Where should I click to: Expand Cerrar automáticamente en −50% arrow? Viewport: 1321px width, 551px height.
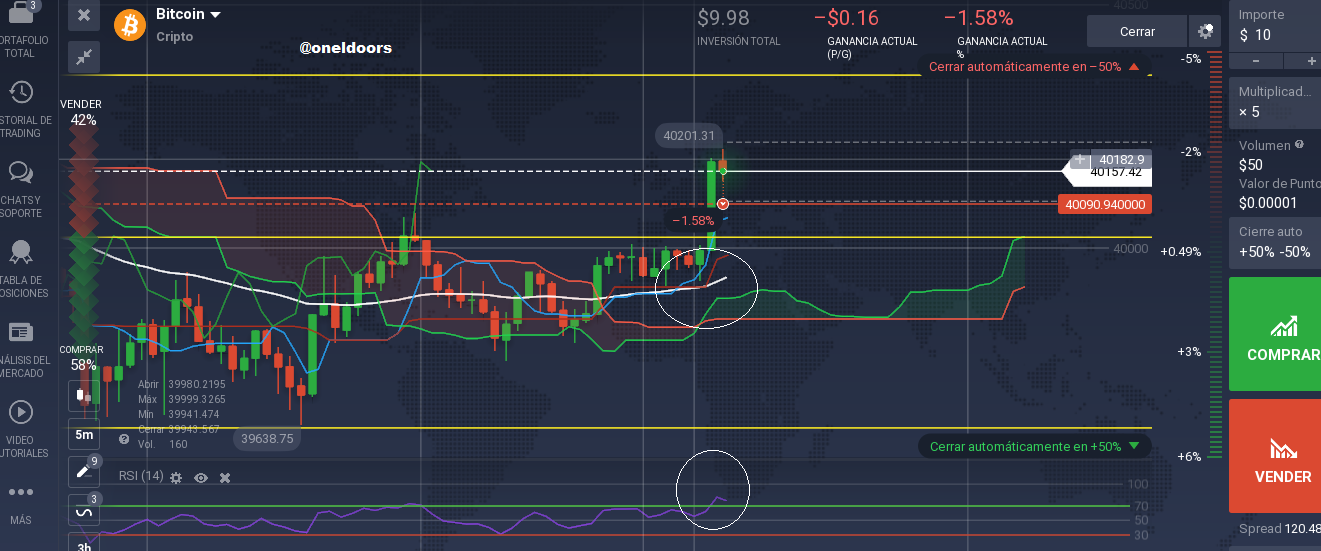pyautogui.click(x=1134, y=67)
